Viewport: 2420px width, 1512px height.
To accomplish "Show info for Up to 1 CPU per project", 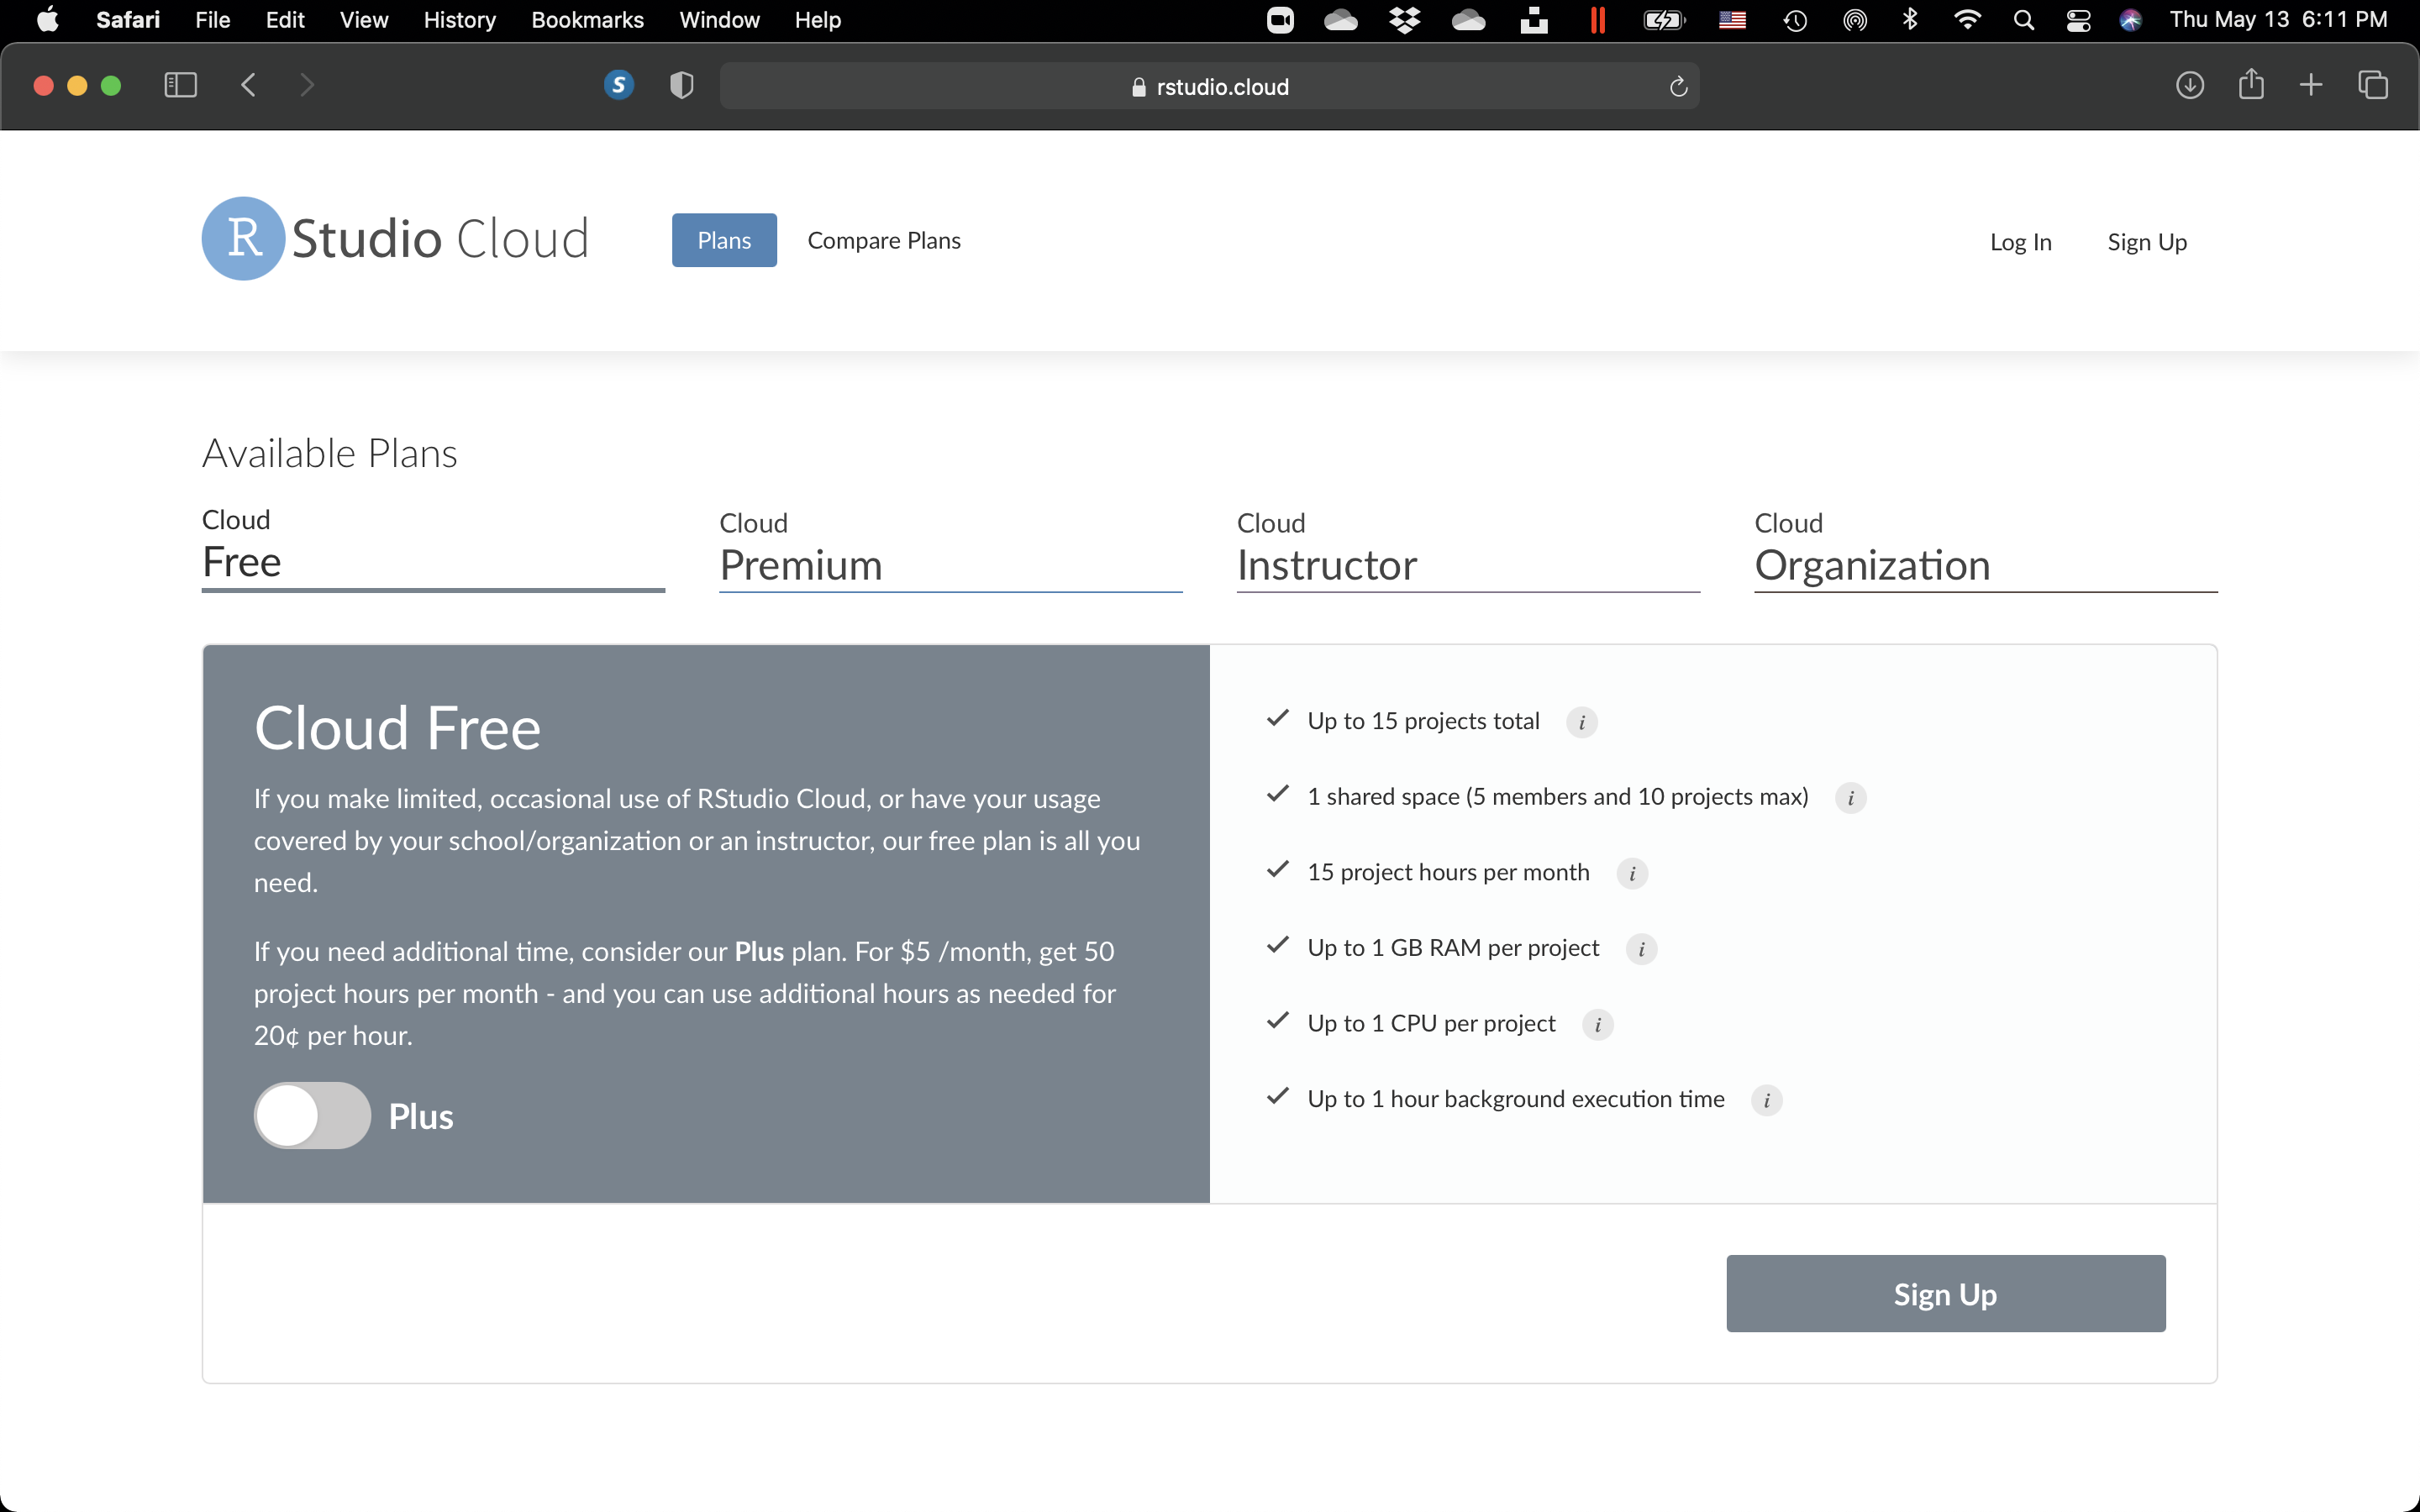I will coord(1598,1025).
